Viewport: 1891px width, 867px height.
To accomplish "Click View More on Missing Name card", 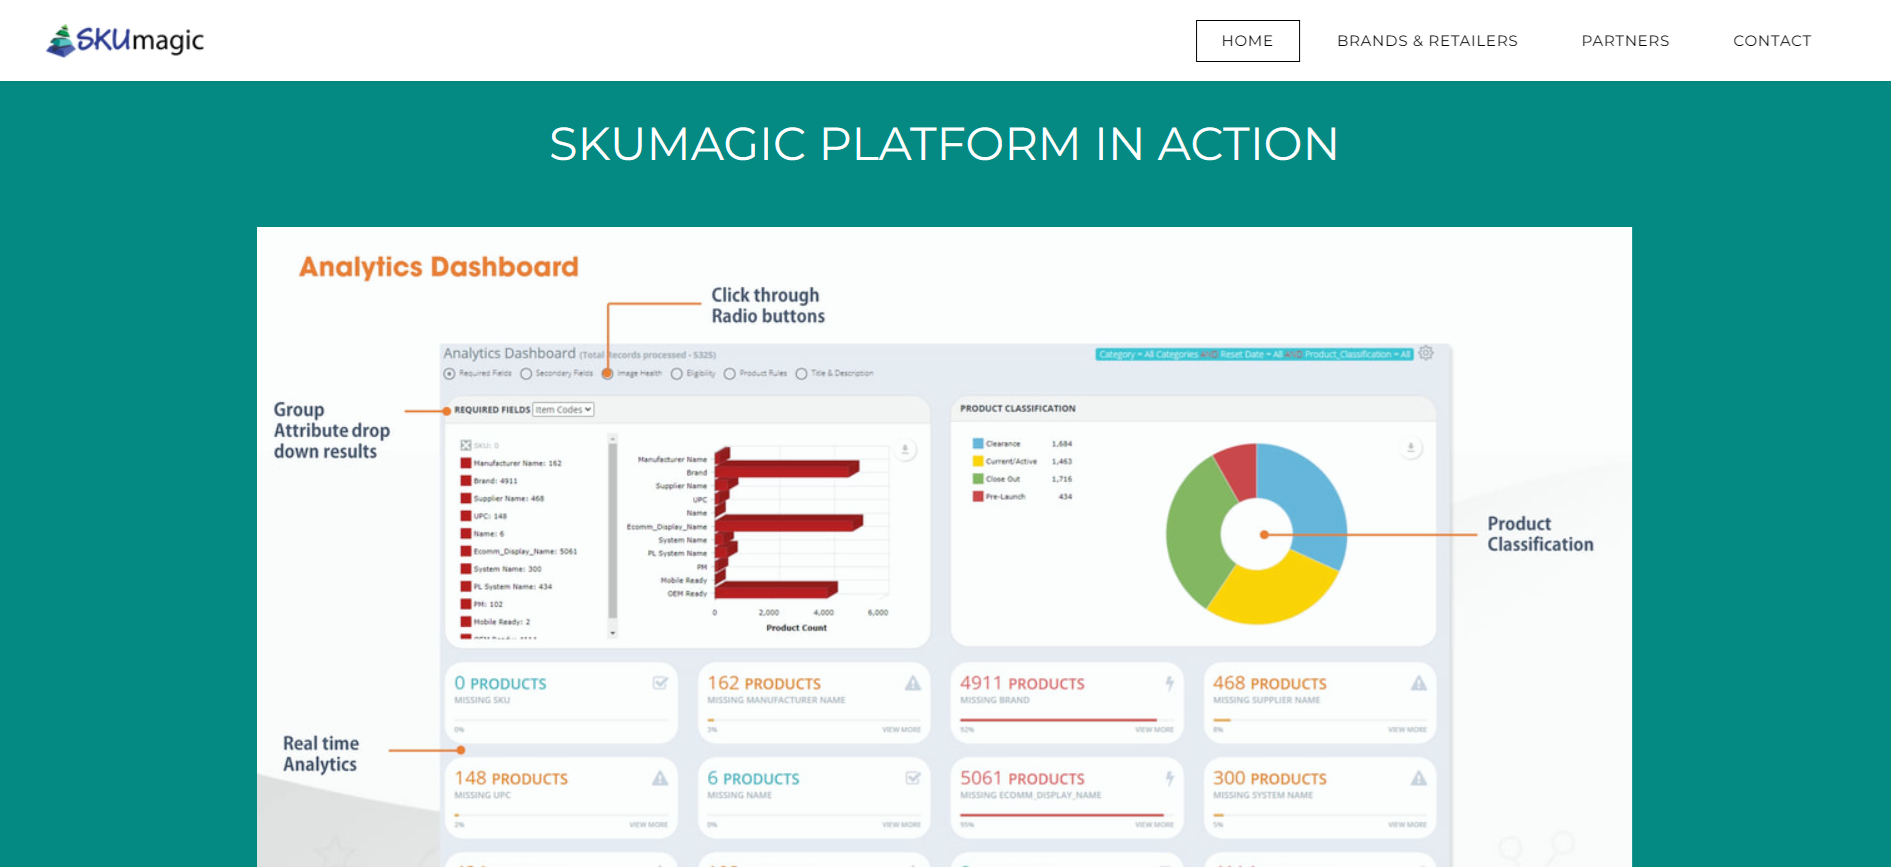I will pyautogui.click(x=901, y=825).
